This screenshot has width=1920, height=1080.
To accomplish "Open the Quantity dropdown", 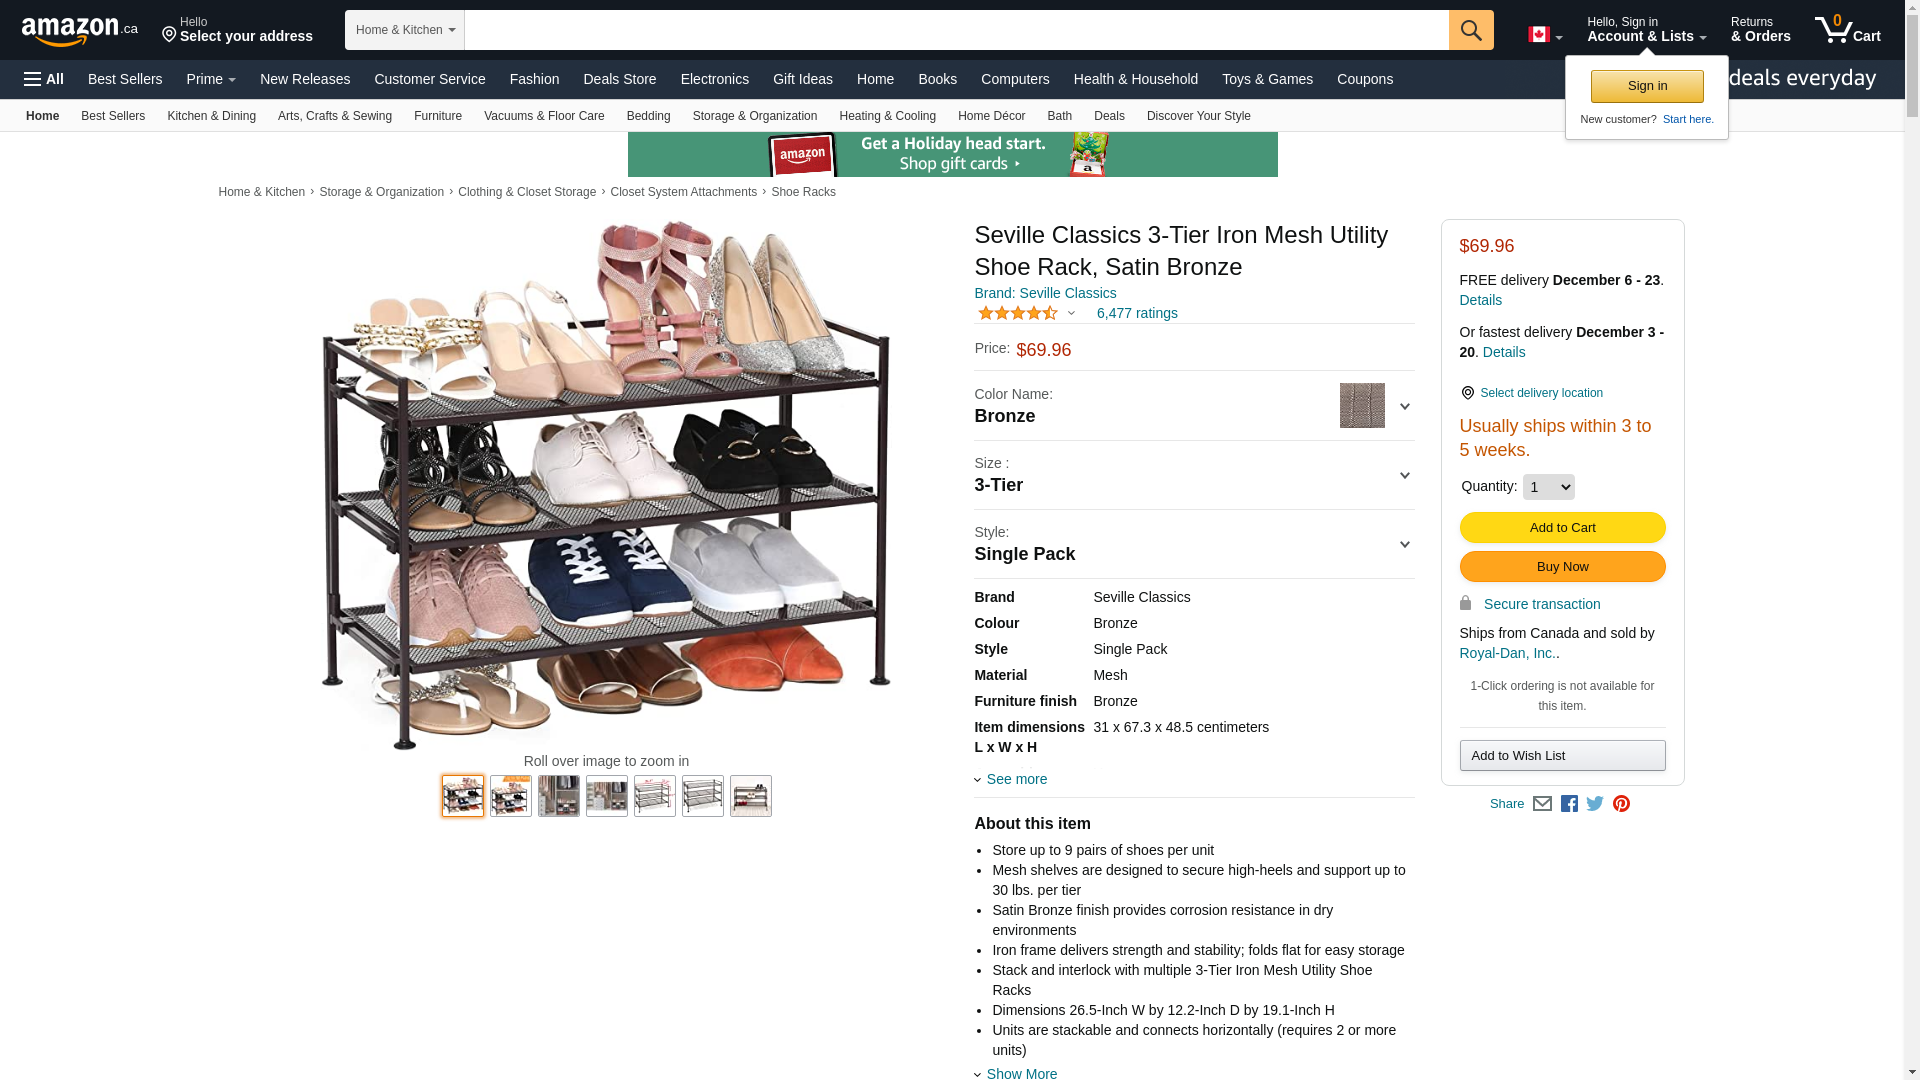I will point(1548,487).
